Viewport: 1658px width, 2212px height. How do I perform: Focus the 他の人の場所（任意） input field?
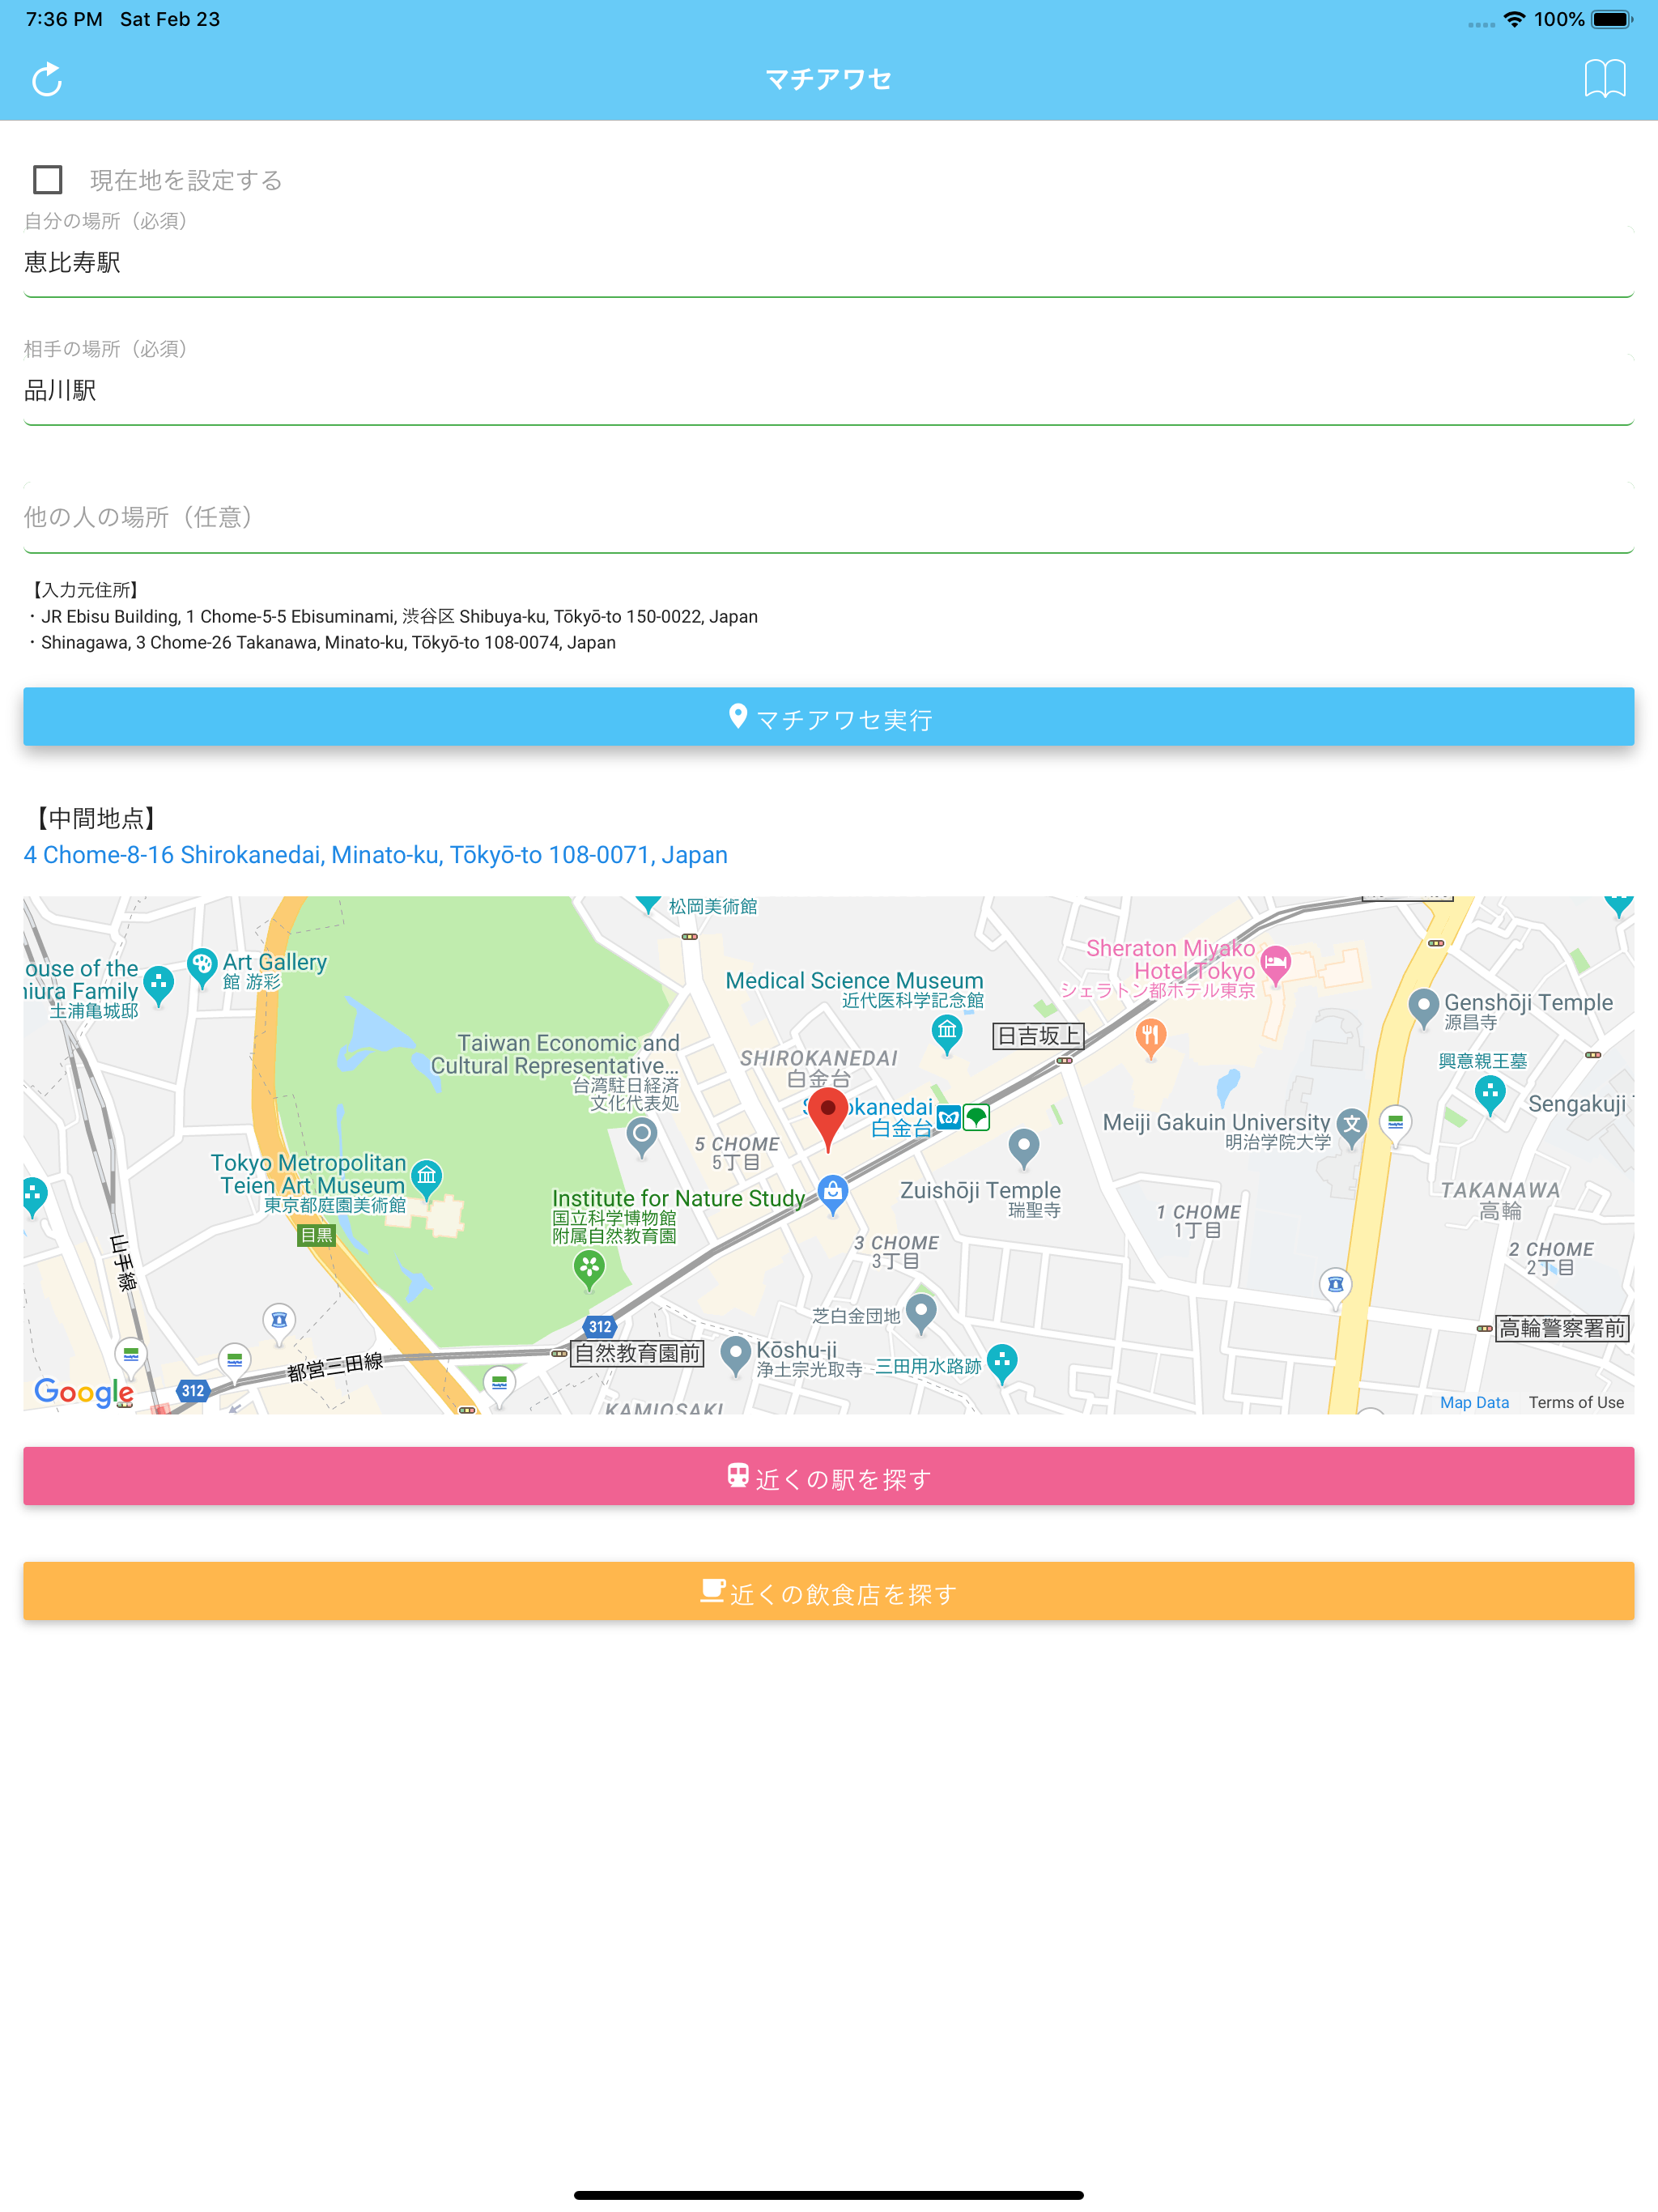click(x=829, y=518)
